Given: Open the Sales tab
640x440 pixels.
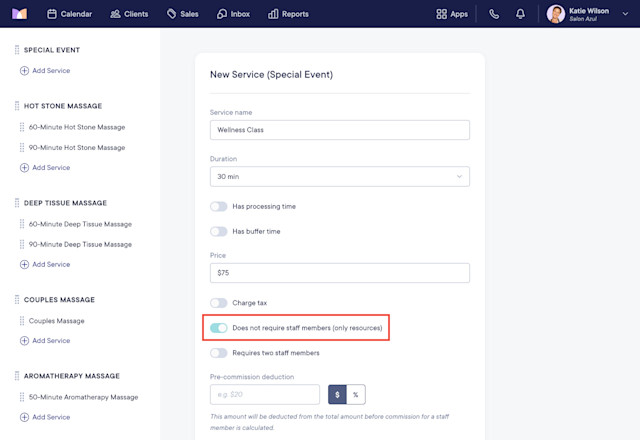Looking at the screenshot, I should (182, 14).
